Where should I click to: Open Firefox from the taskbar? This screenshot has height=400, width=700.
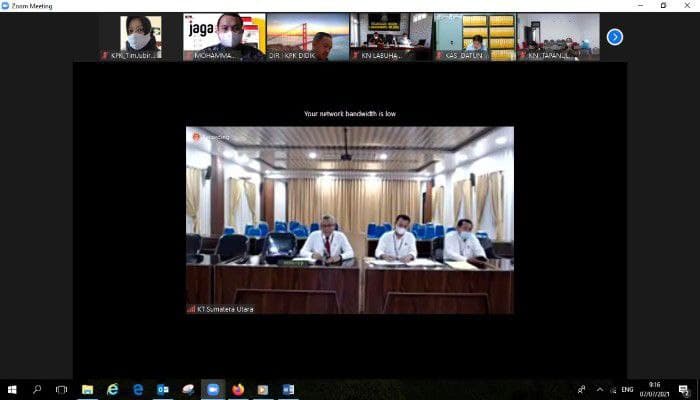click(x=238, y=390)
